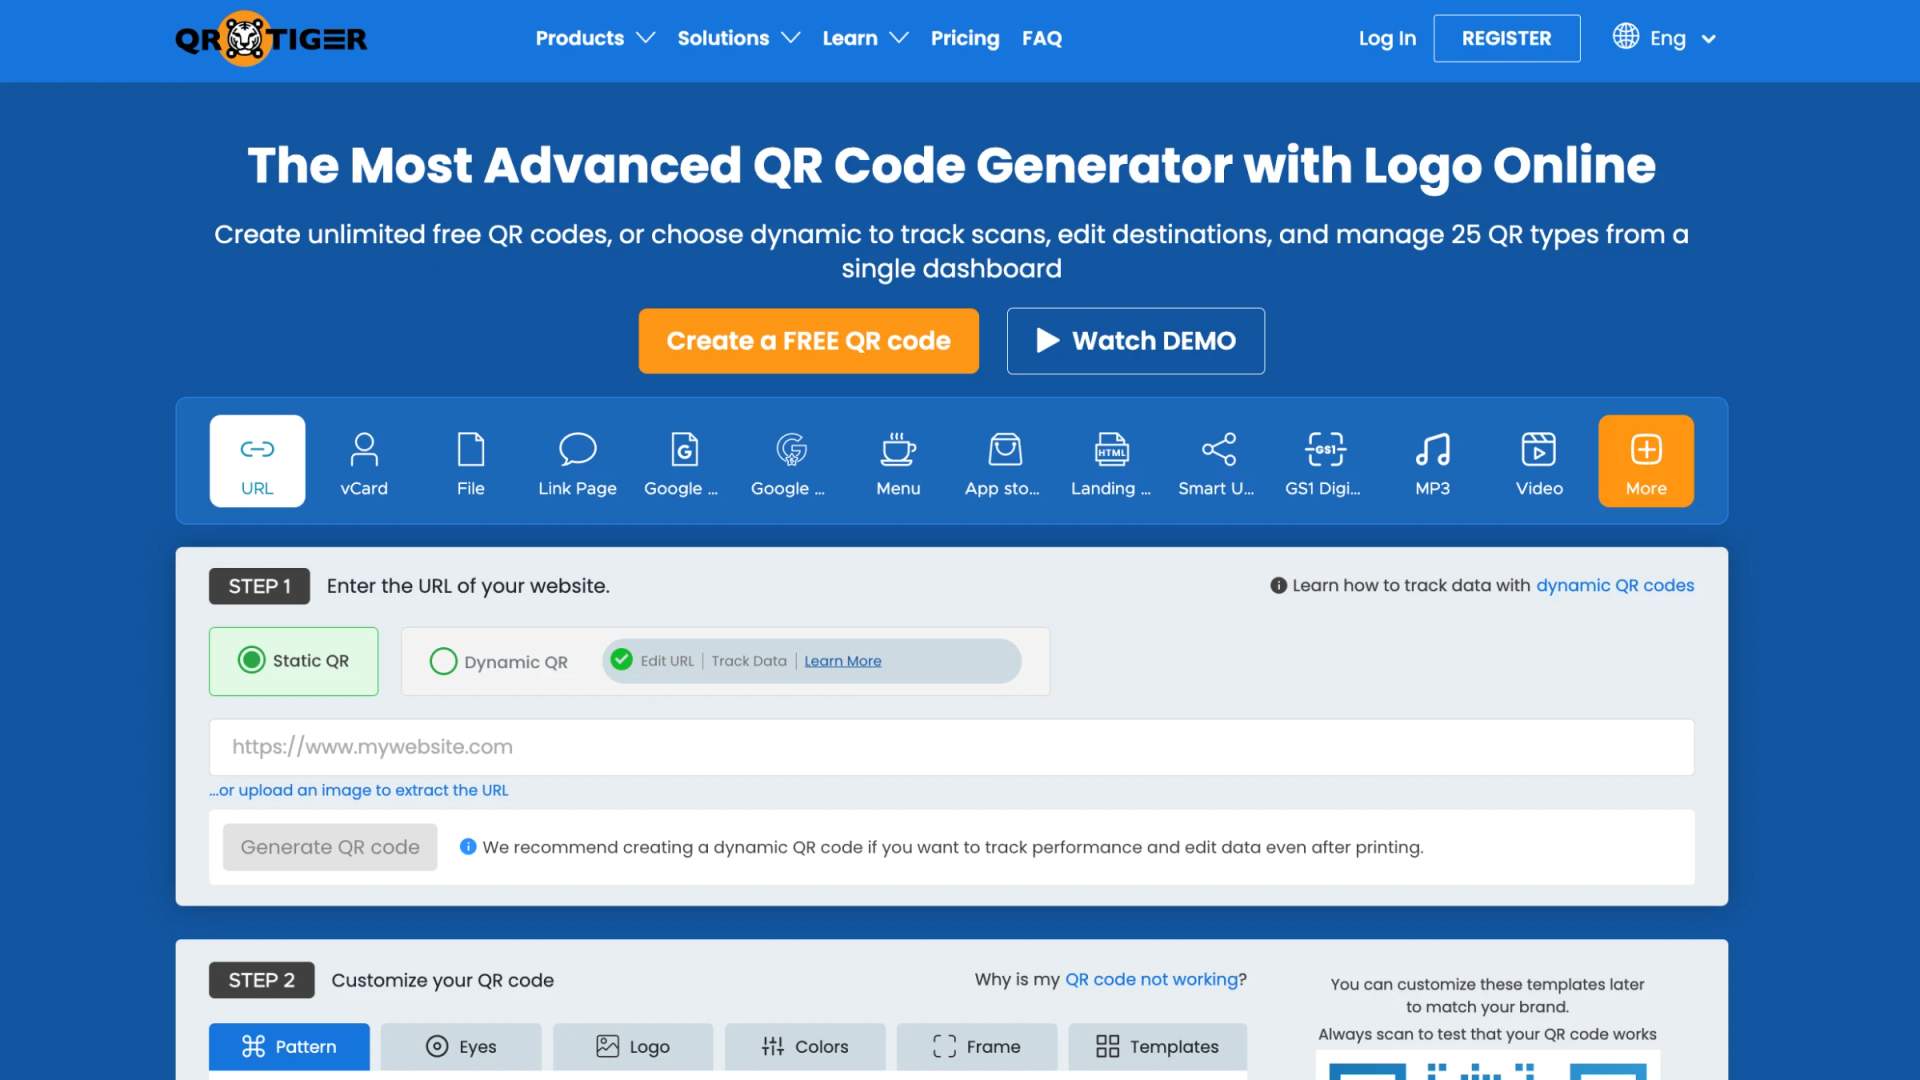The height and width of the screenshot is (1080, 1920).
Task: Click the globe language icon
Action: pos(1626,37)
